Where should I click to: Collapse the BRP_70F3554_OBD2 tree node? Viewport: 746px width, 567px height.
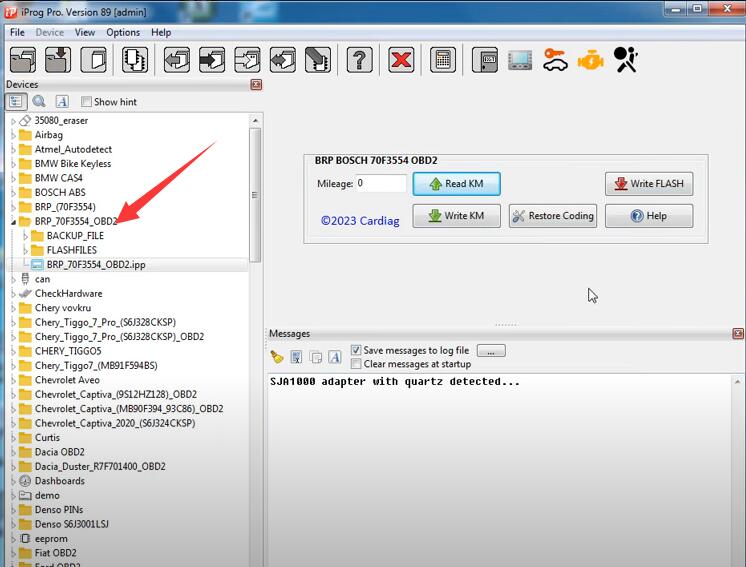[x=13, y=222]
